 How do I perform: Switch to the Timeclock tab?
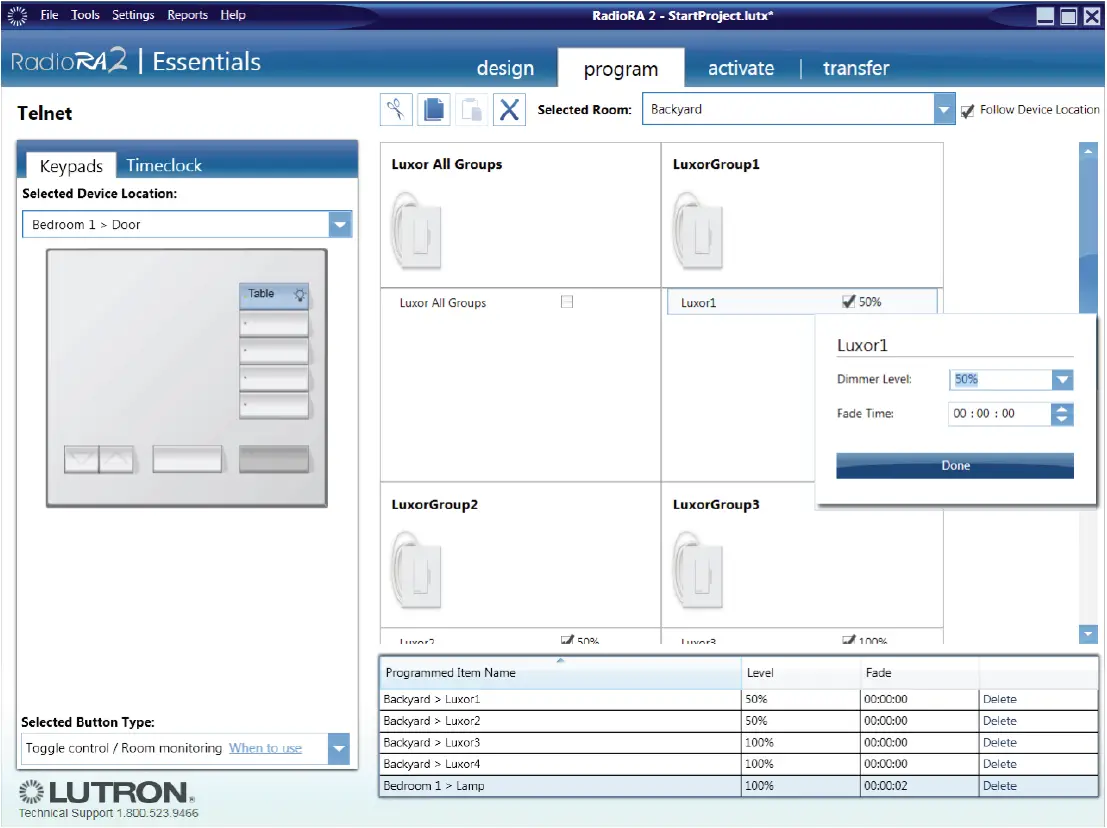[164, 166]
